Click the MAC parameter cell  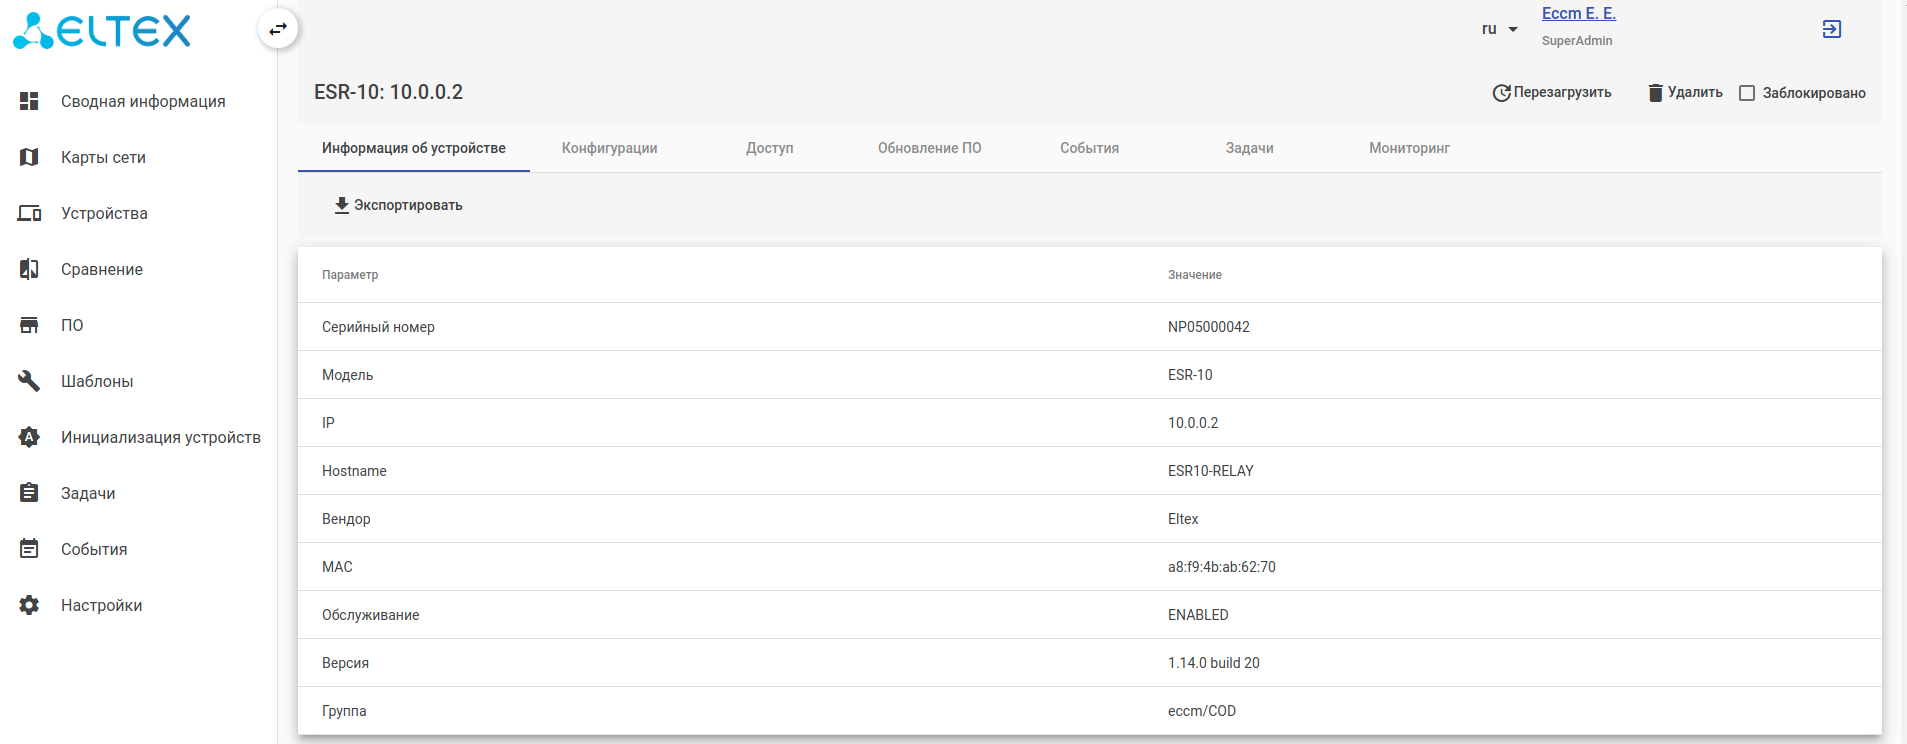click(337, 567)
